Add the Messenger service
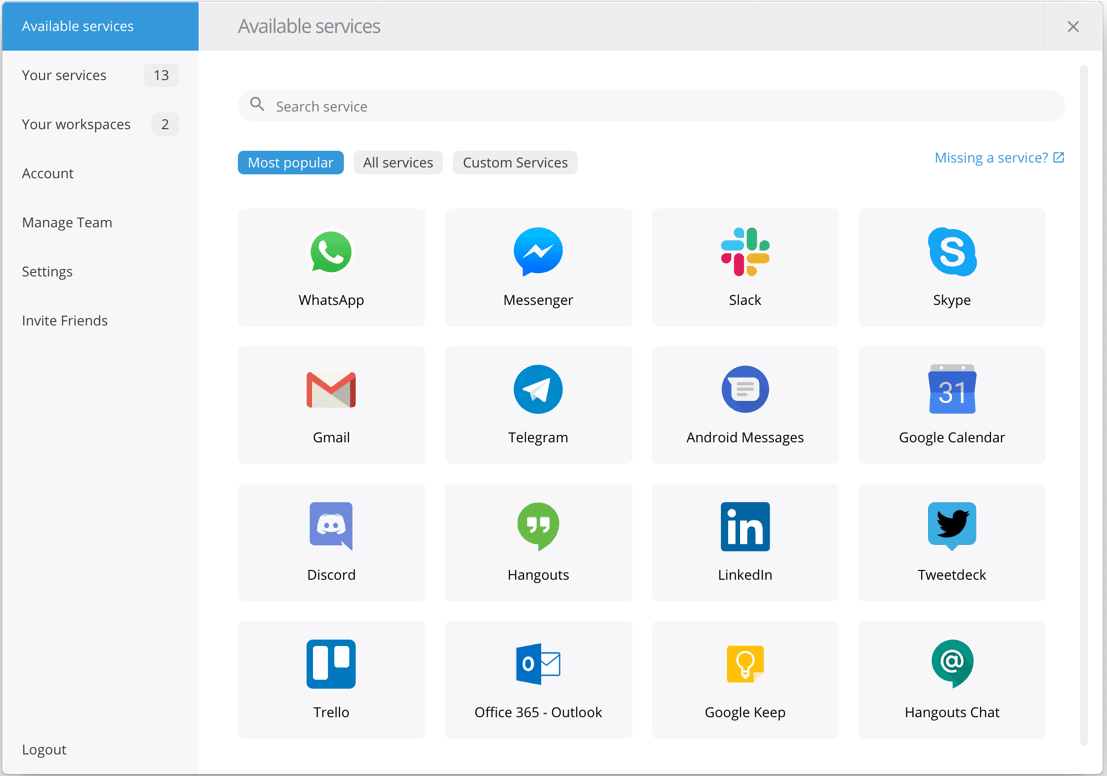The width and height of the screenshot is (1107, 776). 538,267
